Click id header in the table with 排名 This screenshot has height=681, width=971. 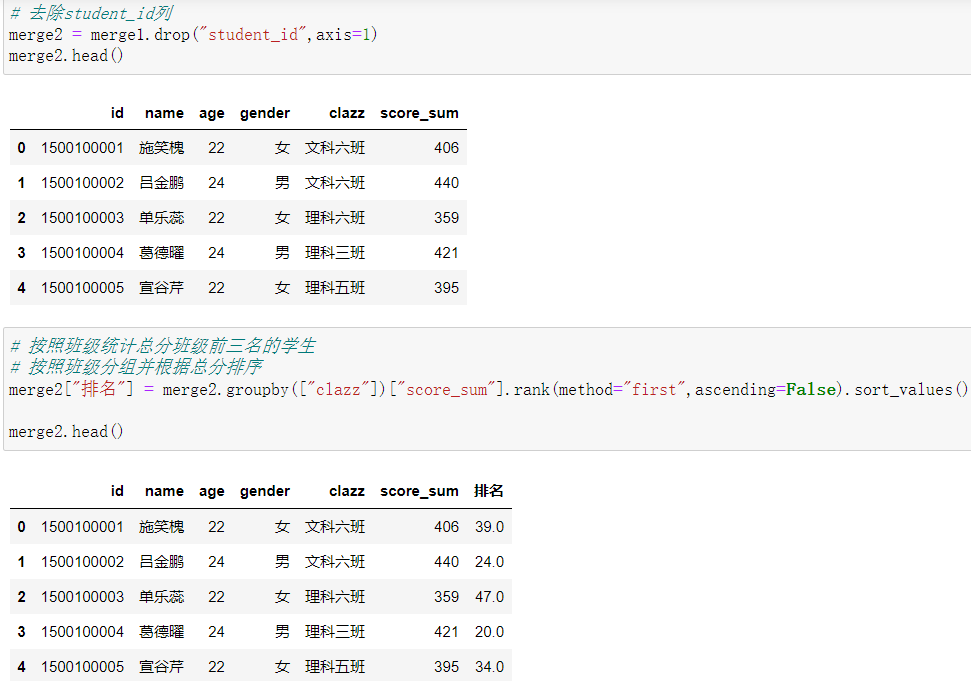(117, 492)
